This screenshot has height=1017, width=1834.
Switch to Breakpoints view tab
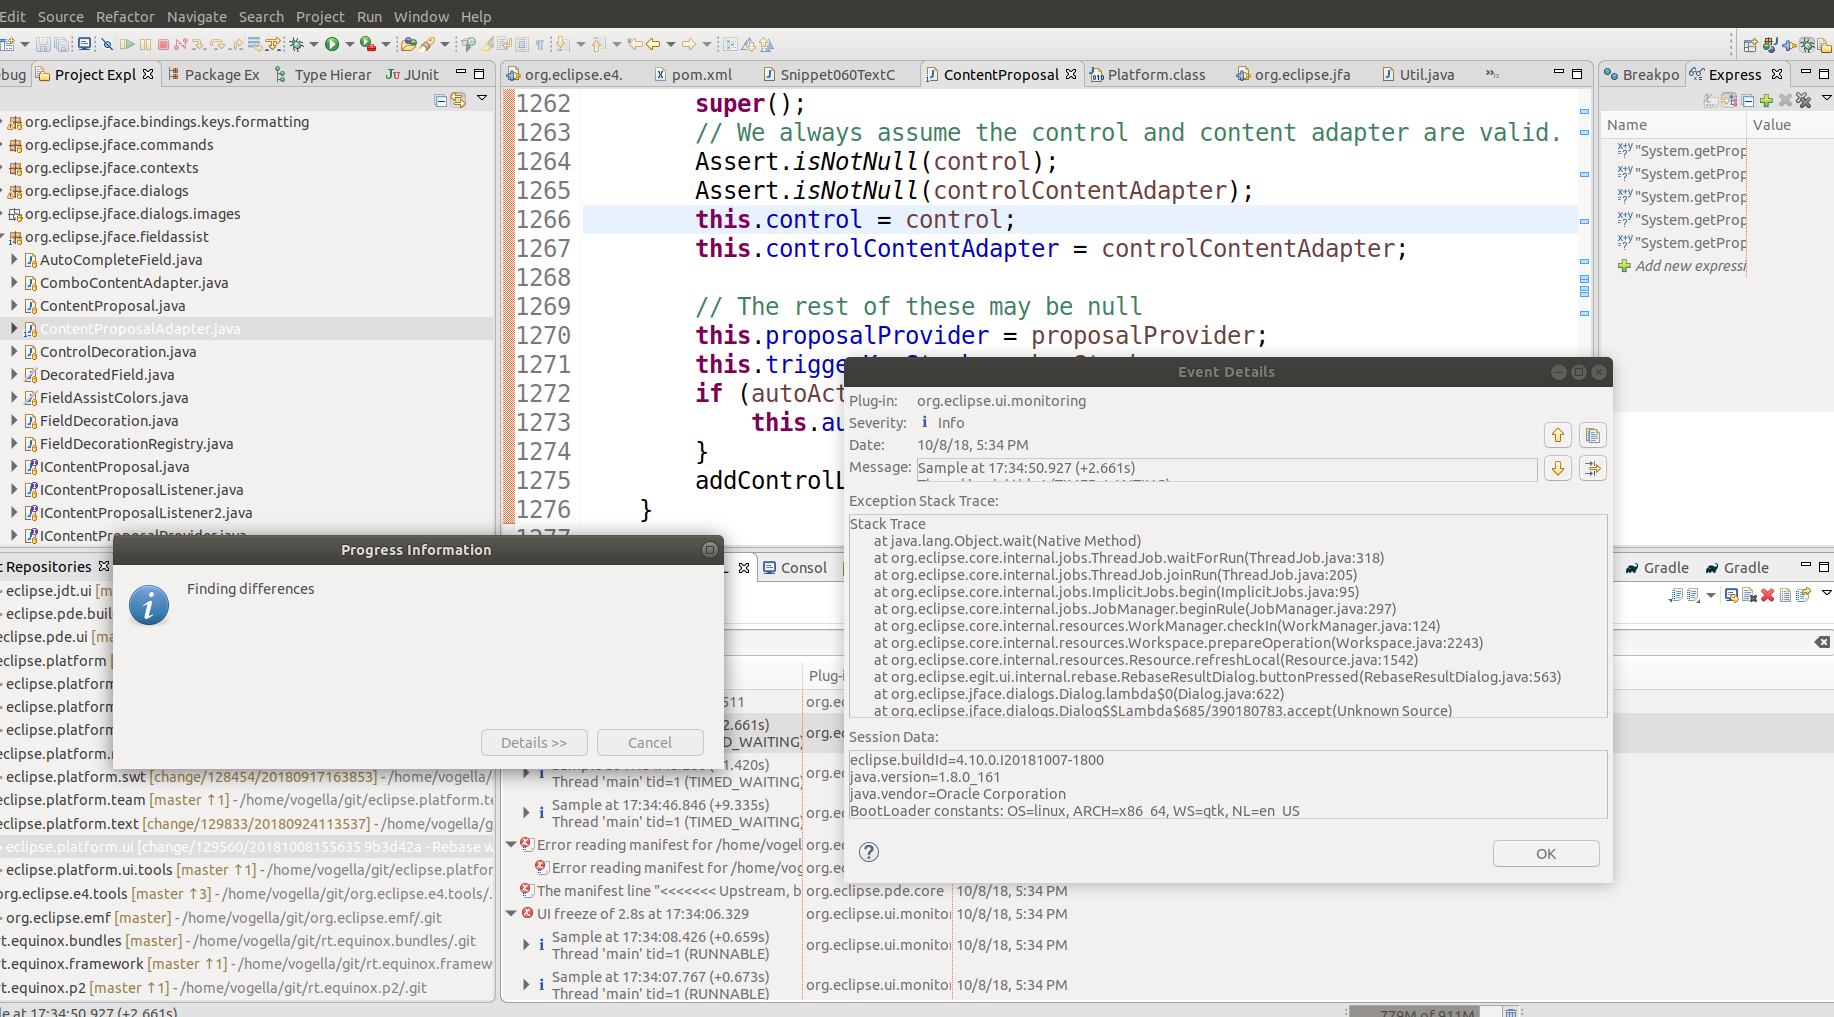[x=1642, y=75]
